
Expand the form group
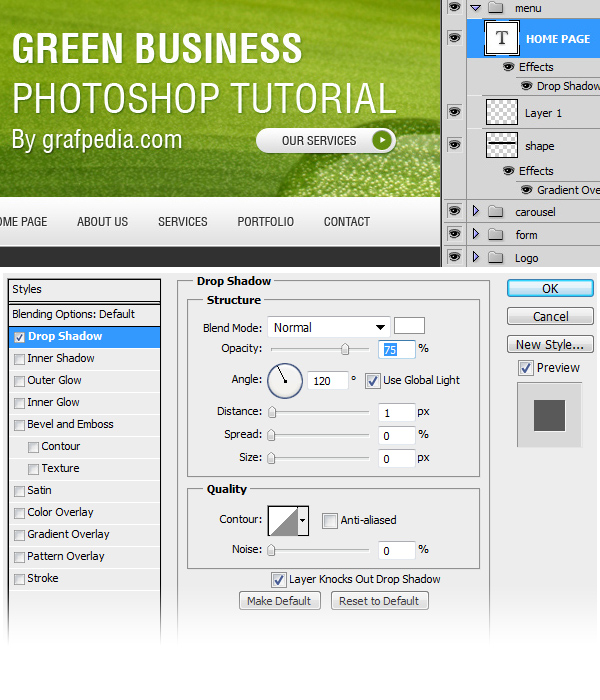[476, 234]
